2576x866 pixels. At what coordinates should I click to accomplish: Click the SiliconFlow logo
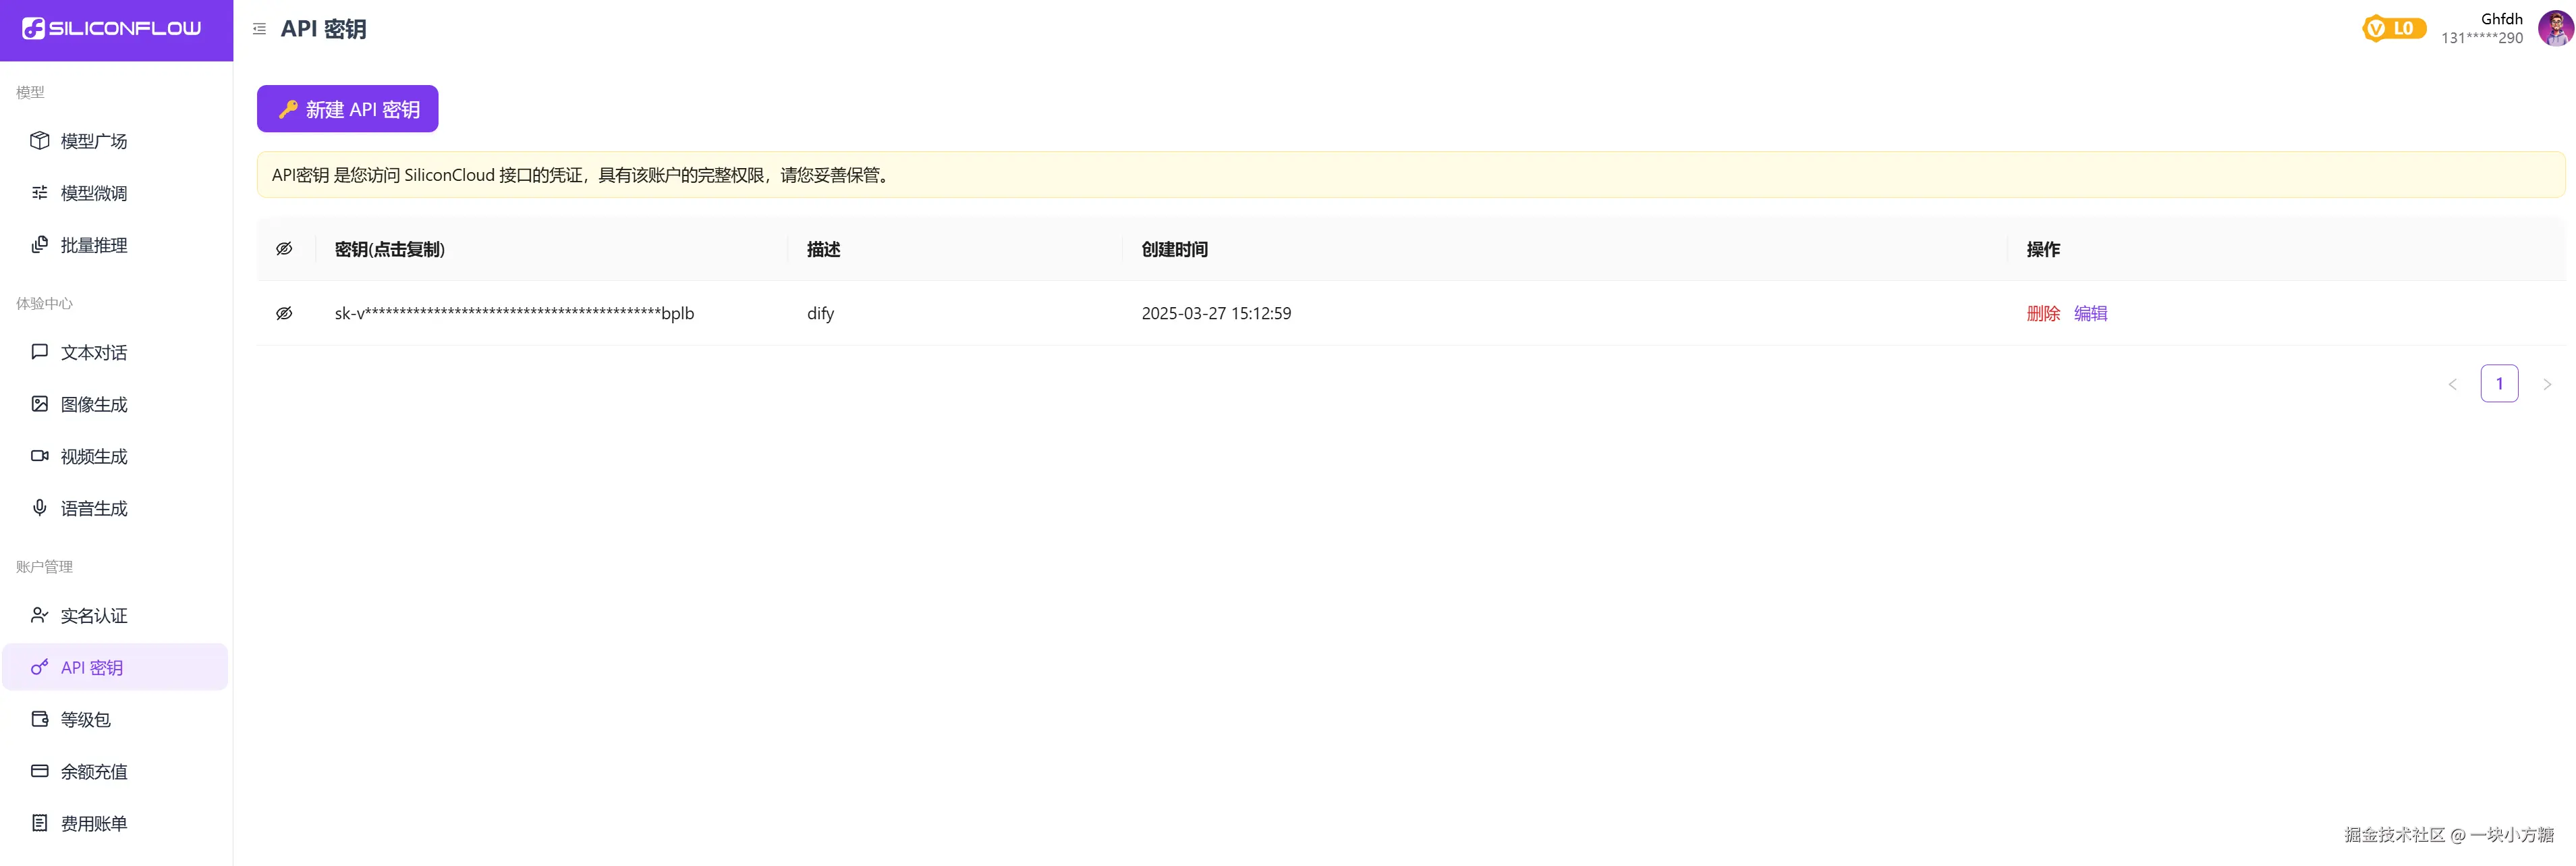(x=112, y=28)
